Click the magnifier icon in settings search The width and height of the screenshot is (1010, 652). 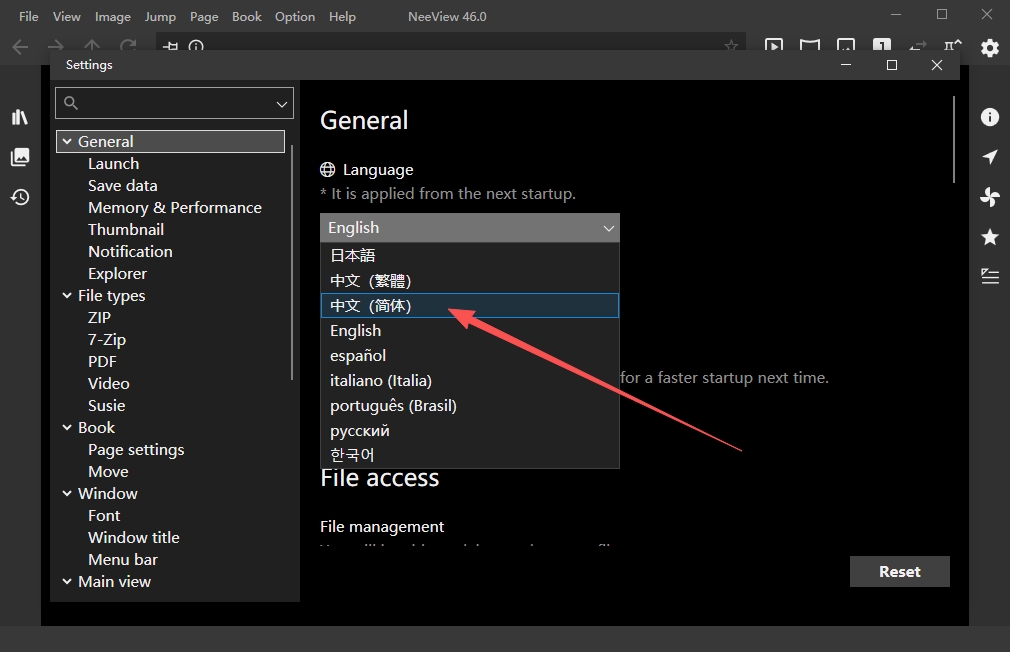coord(71,103)
